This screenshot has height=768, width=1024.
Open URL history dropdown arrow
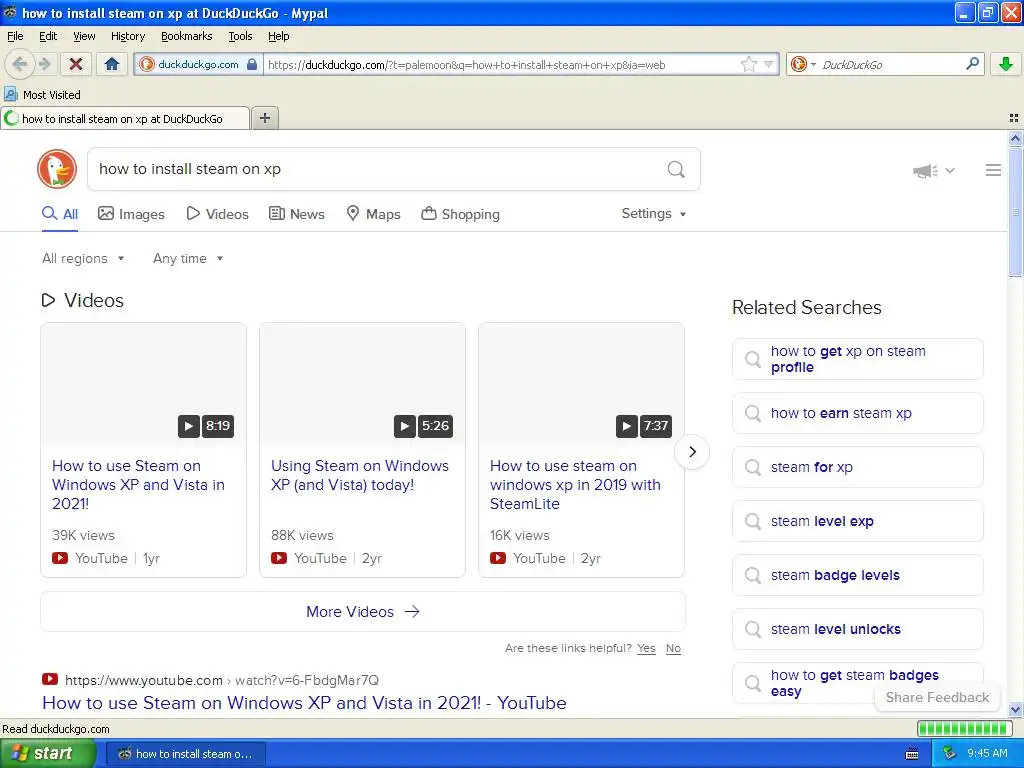click(x=769, y=64)
